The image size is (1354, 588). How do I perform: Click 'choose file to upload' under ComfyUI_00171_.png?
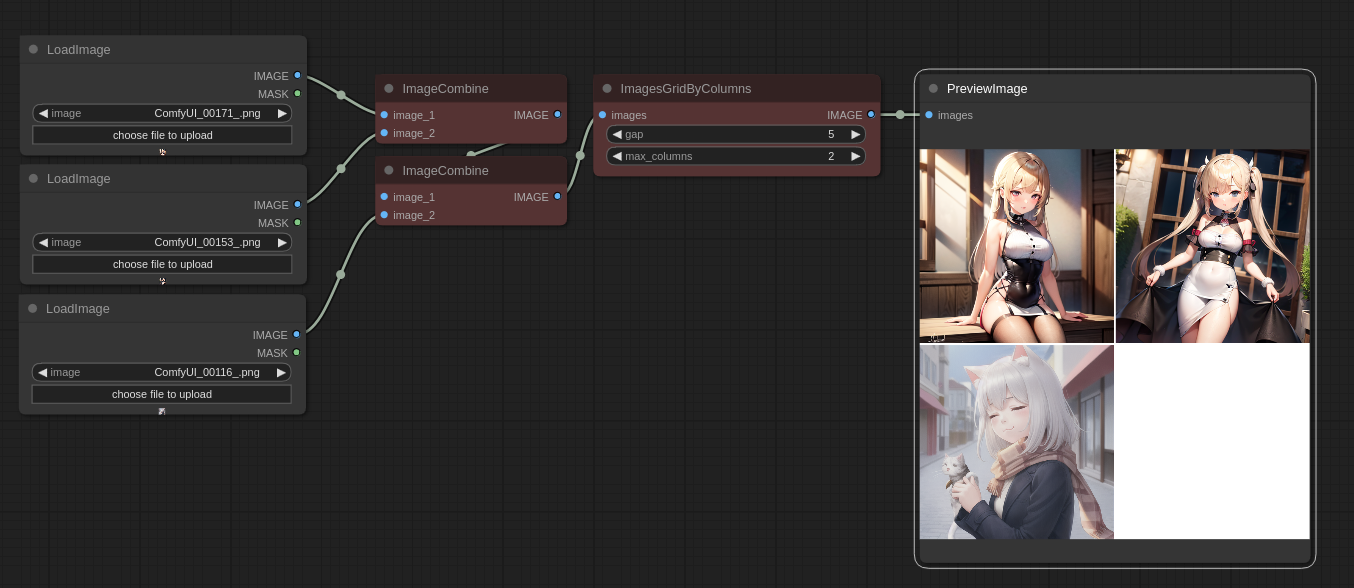(162, 135)
